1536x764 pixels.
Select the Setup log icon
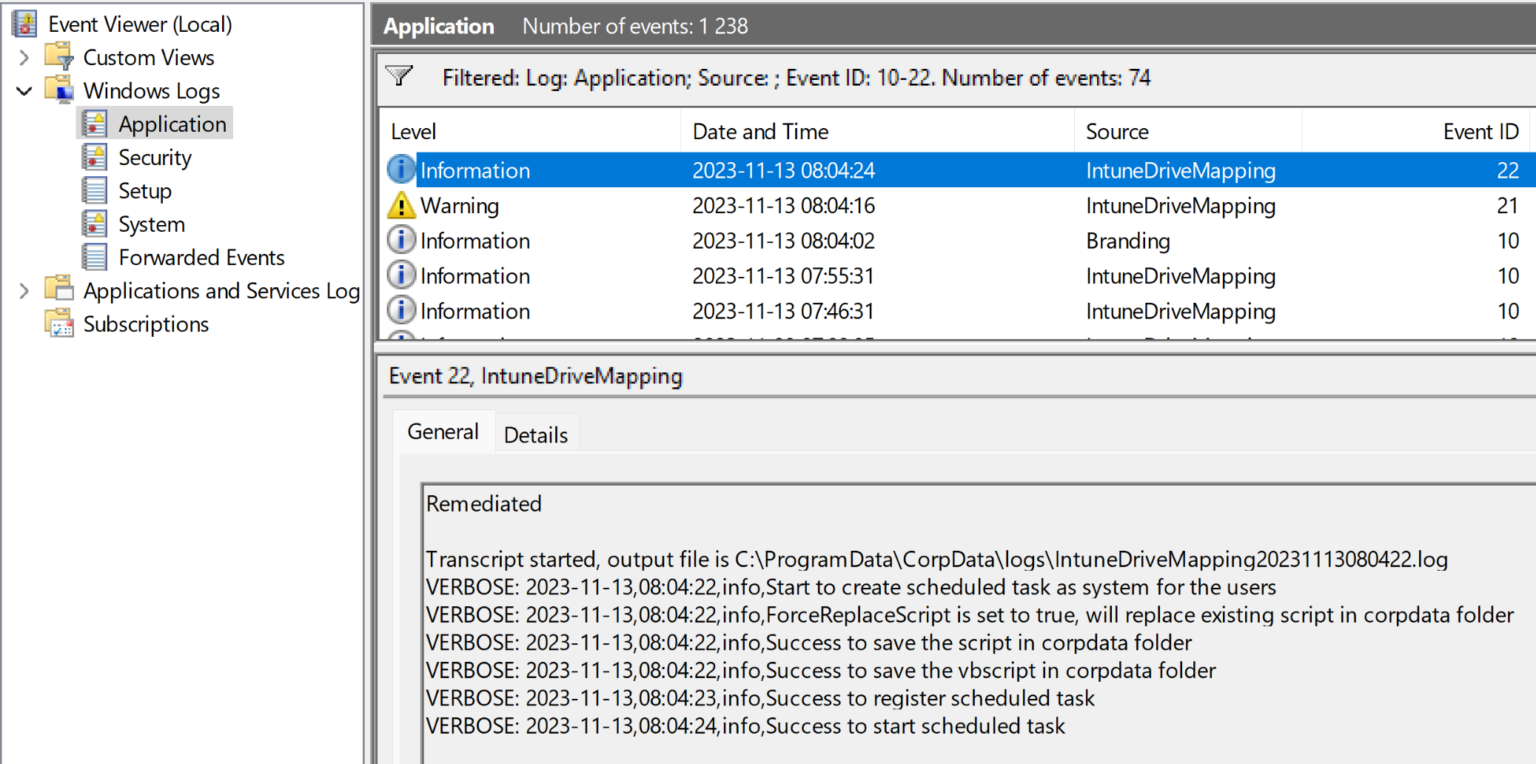pos(97,190)
